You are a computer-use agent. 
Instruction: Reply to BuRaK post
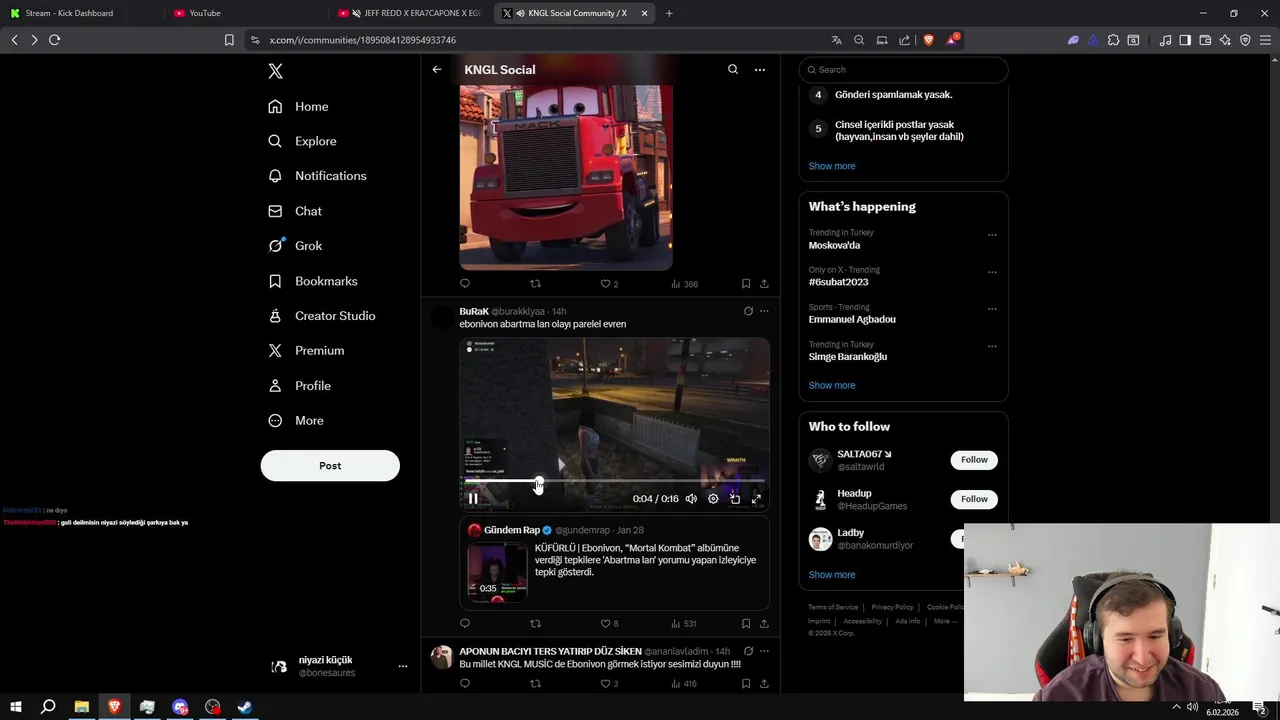[465, 624]
